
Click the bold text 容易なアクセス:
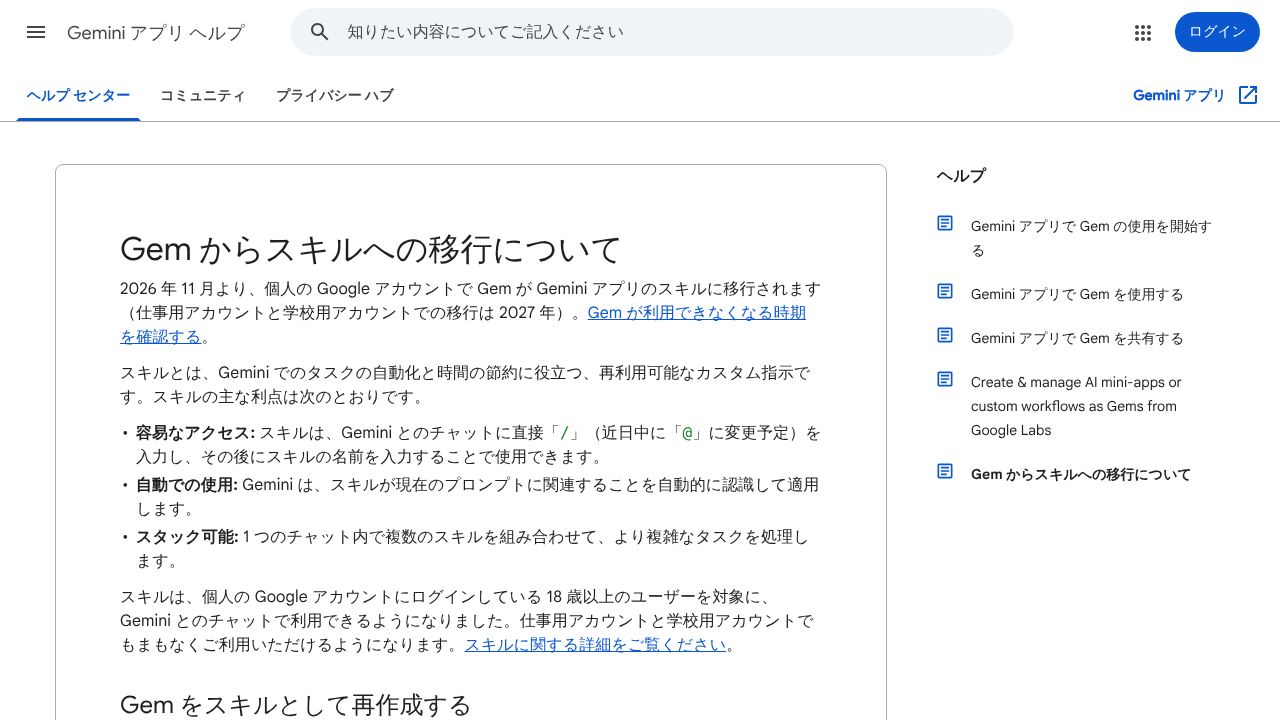196,433
